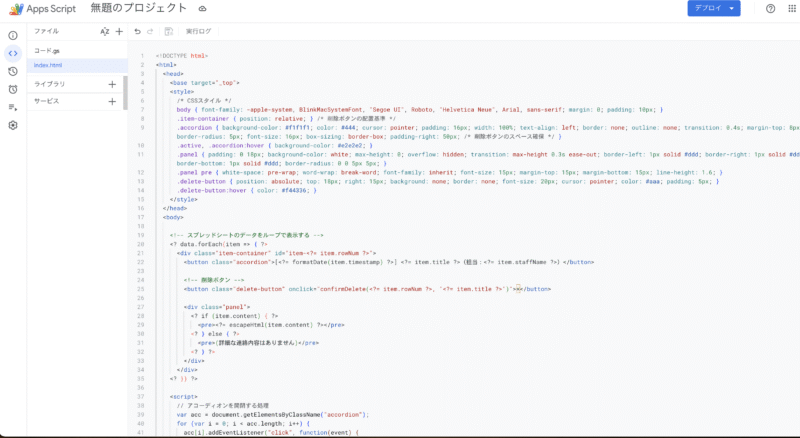The width and height of the screenshot is (800, 438).
Task: Add a library with the ライブラリ plus
Action: pyautogui.click(x=112, y=84)
